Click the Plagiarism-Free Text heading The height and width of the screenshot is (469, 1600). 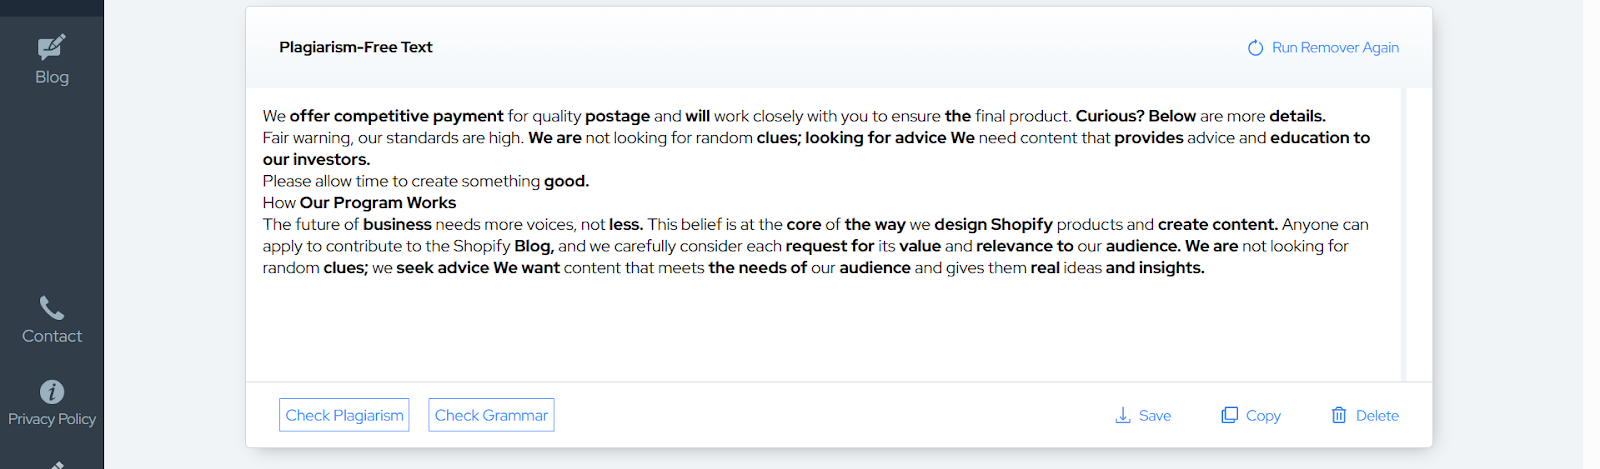tap(356, 47)
